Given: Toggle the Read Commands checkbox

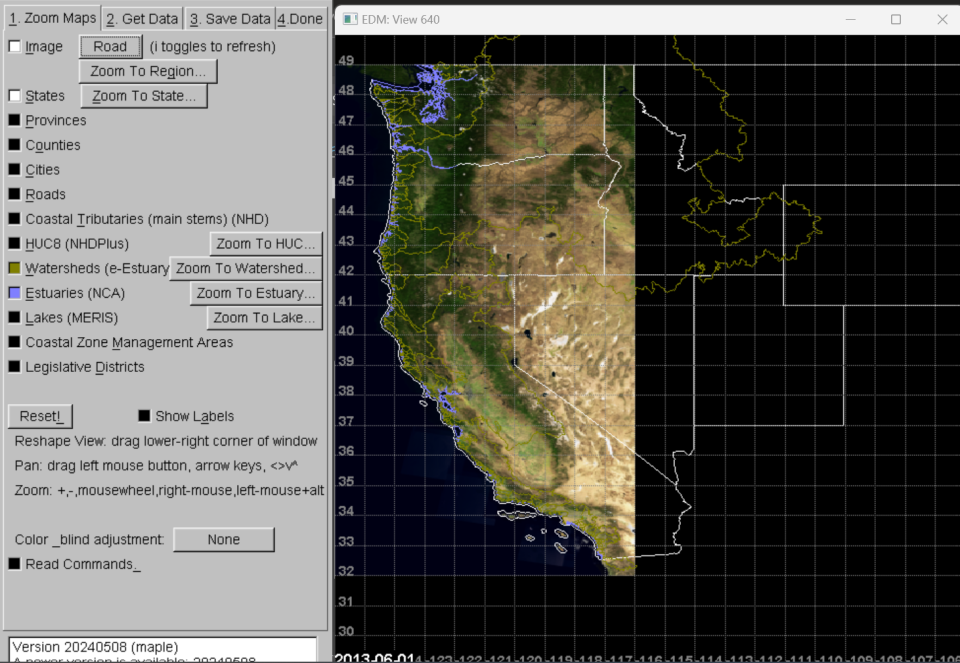Looking at the screenshot, I should click(15, 564).
